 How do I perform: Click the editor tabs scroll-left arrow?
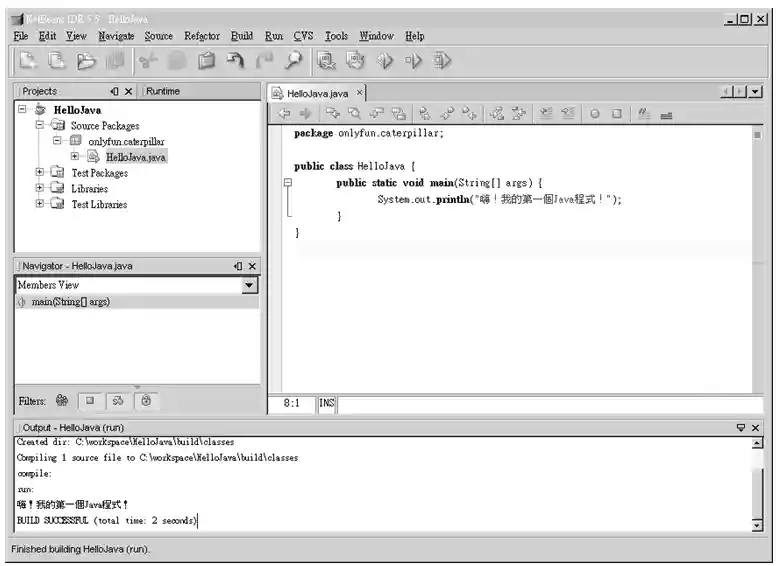point(726,92)
